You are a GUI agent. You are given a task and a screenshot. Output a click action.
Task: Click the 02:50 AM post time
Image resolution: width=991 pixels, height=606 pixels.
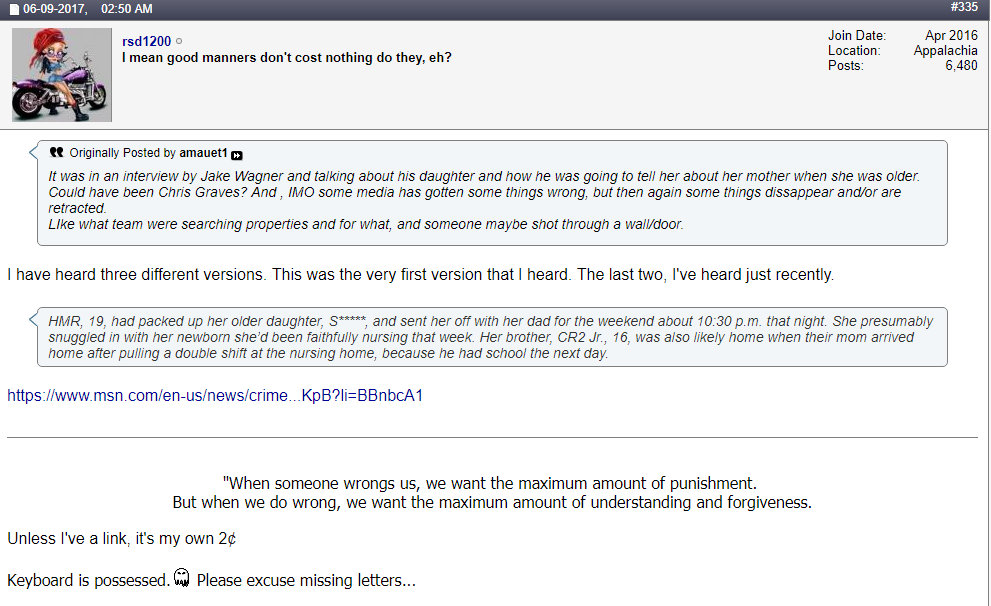tap(127, 9)
